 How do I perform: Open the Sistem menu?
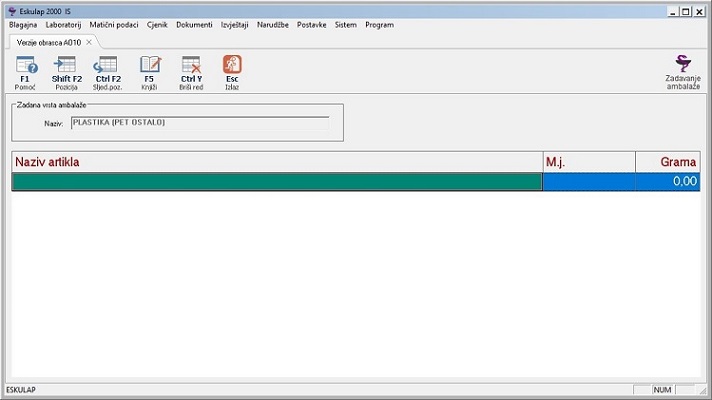(346, 25)
